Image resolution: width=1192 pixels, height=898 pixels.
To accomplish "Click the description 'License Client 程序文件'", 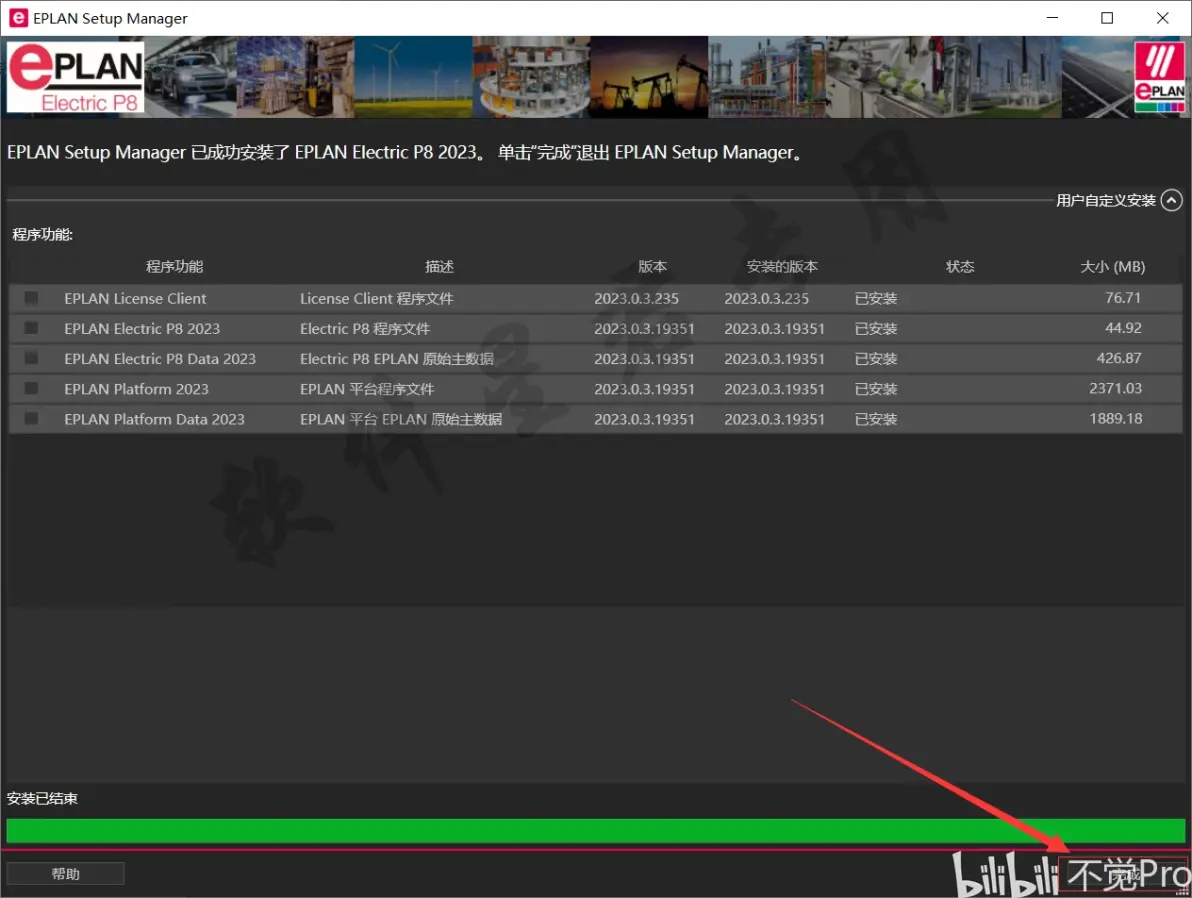I will (376, 298).
